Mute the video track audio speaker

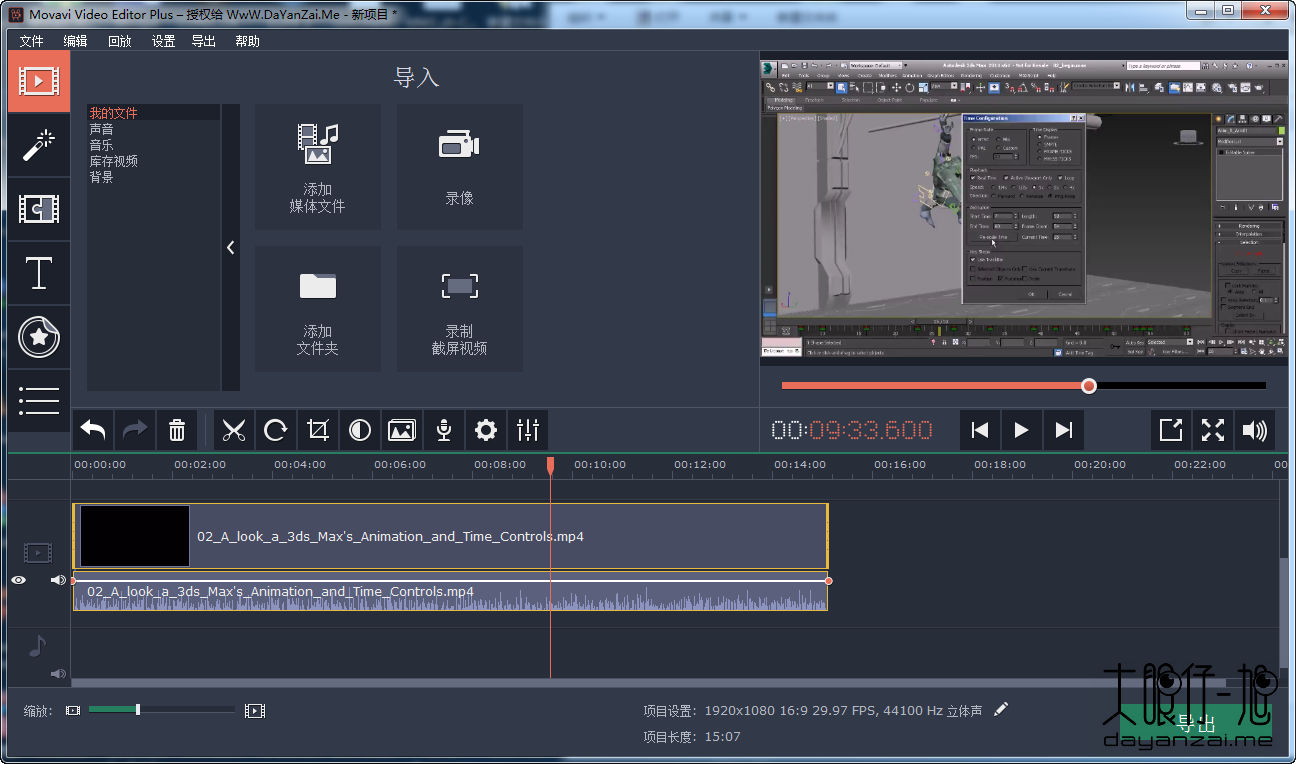point(58,580)
